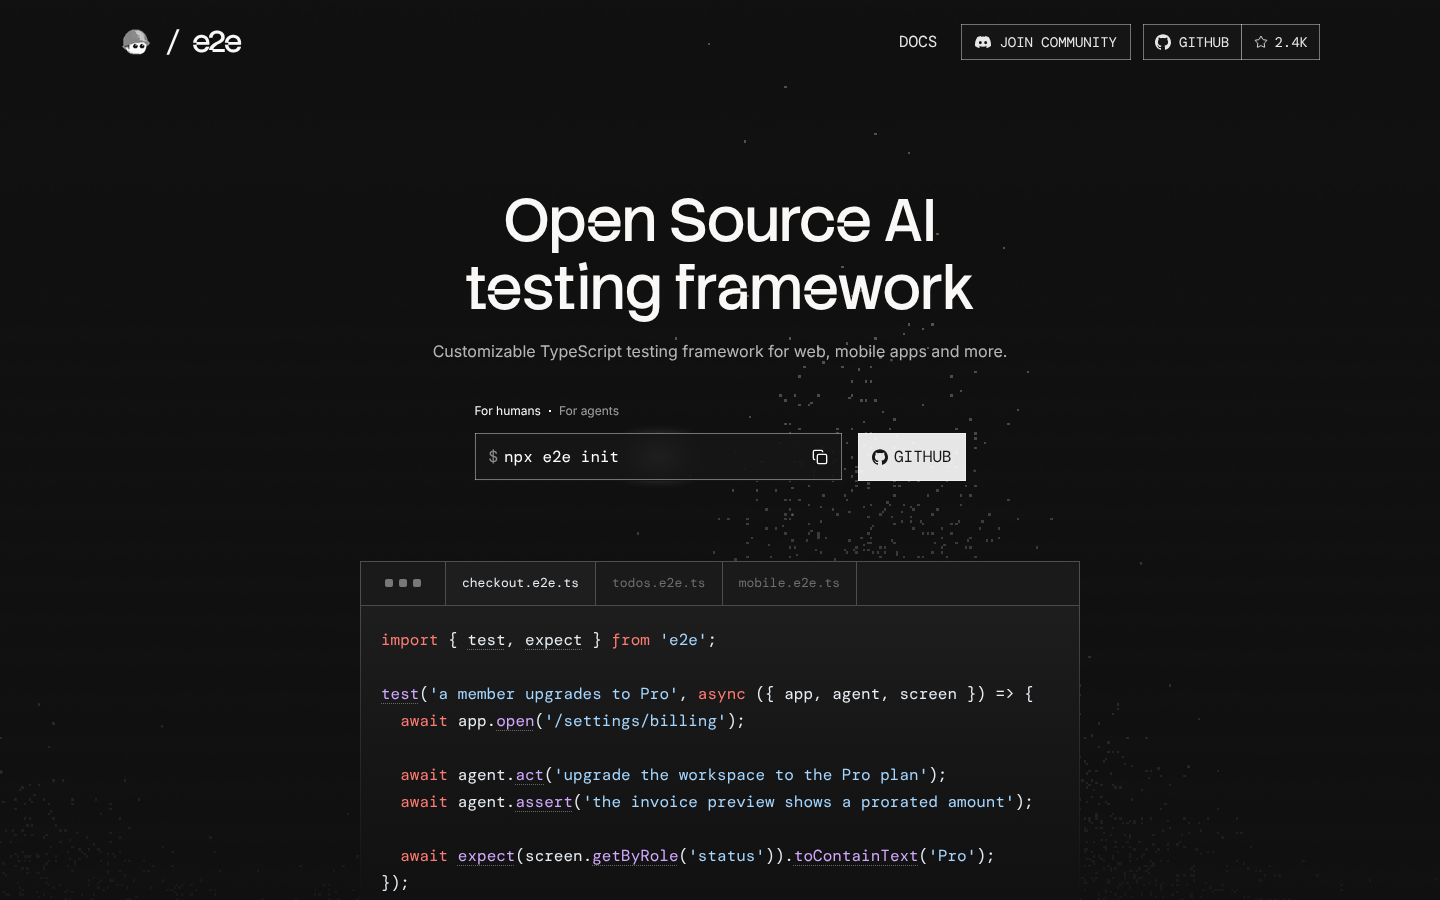Click the import statement code line

pyautogui.click(x=549, y=640)
